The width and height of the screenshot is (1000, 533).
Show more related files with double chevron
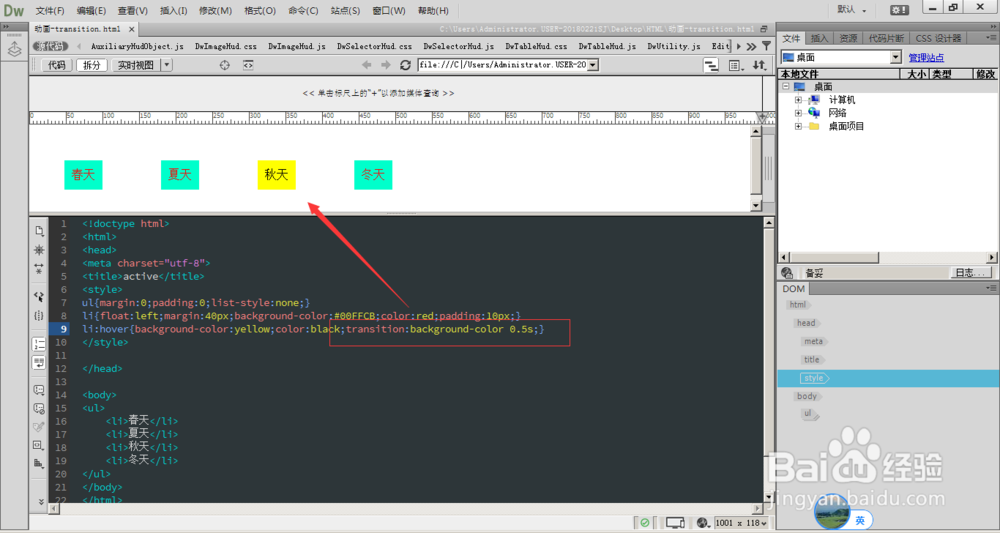tap(751, 47)
